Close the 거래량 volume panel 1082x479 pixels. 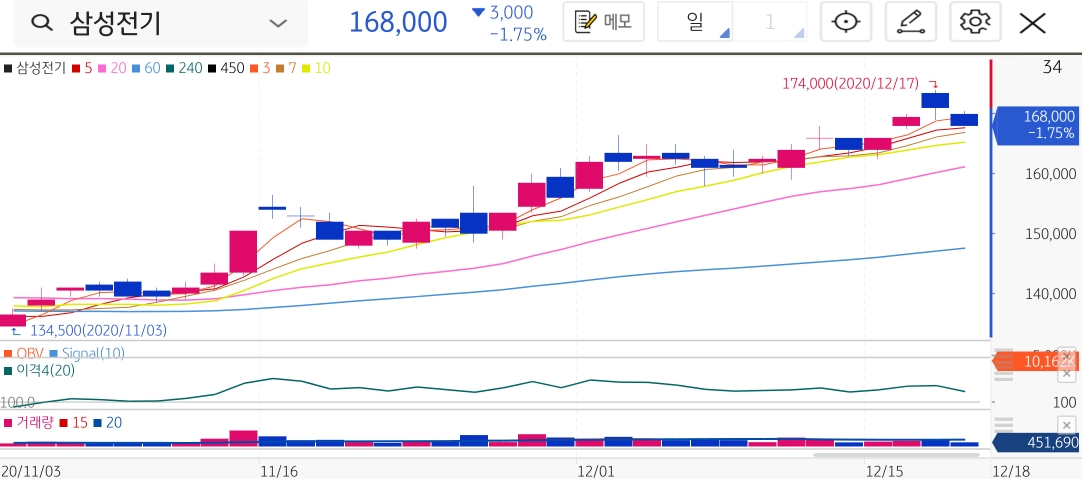pyautogui.click(x=1068, y=424)
